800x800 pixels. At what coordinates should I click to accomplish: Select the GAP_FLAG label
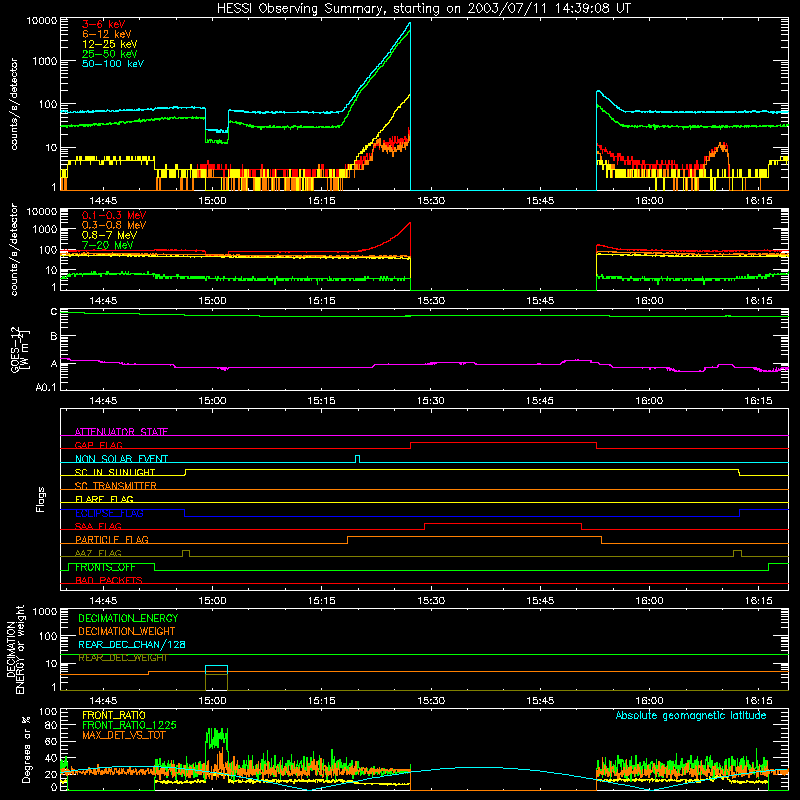pyautogui.click(x=98, y=445)
